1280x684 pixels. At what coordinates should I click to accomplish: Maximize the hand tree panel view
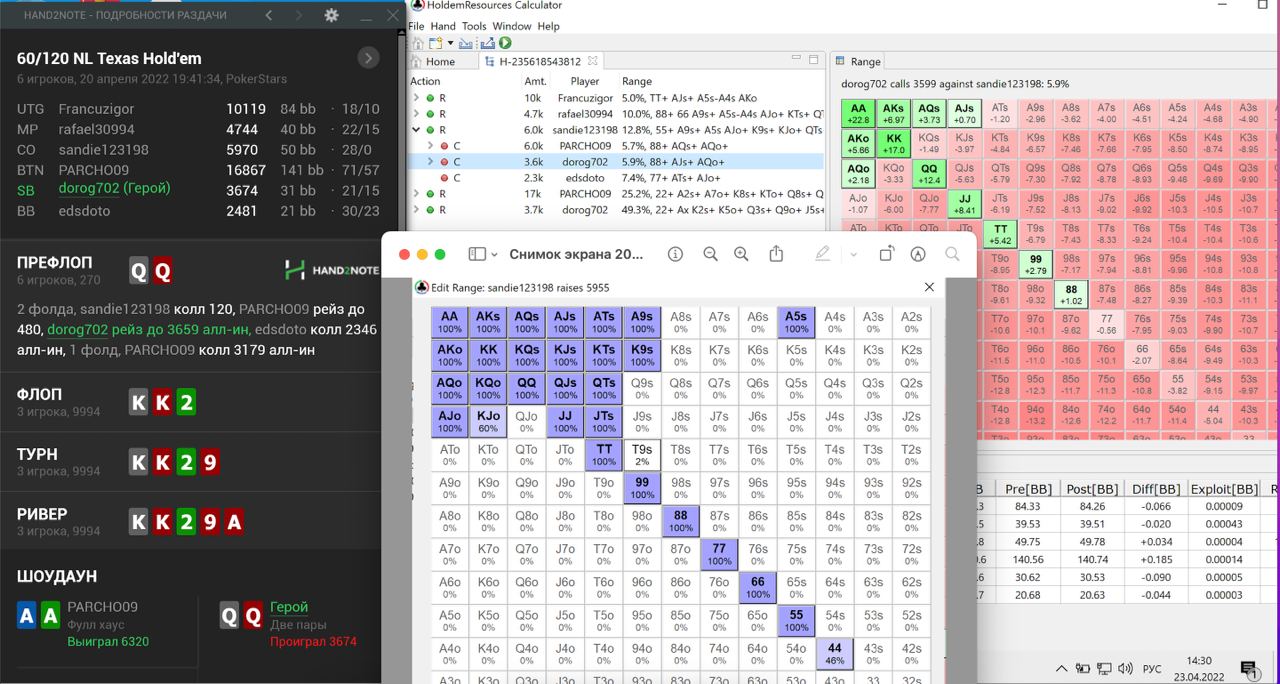[x=814, y=60]
